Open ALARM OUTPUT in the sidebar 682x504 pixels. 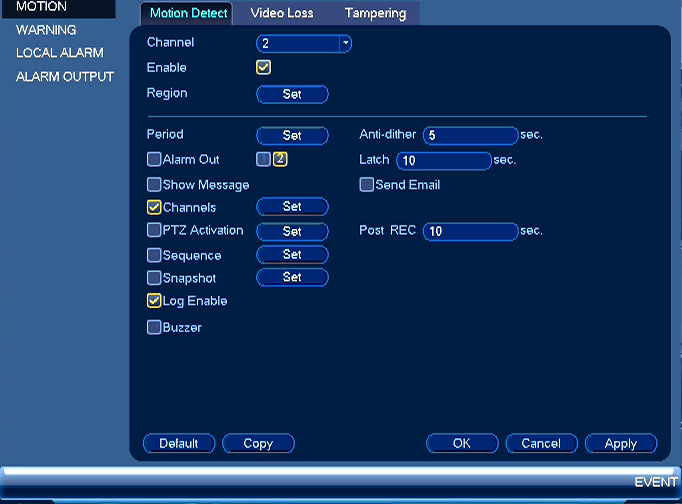pyautogui.click(x=65, y=77)
